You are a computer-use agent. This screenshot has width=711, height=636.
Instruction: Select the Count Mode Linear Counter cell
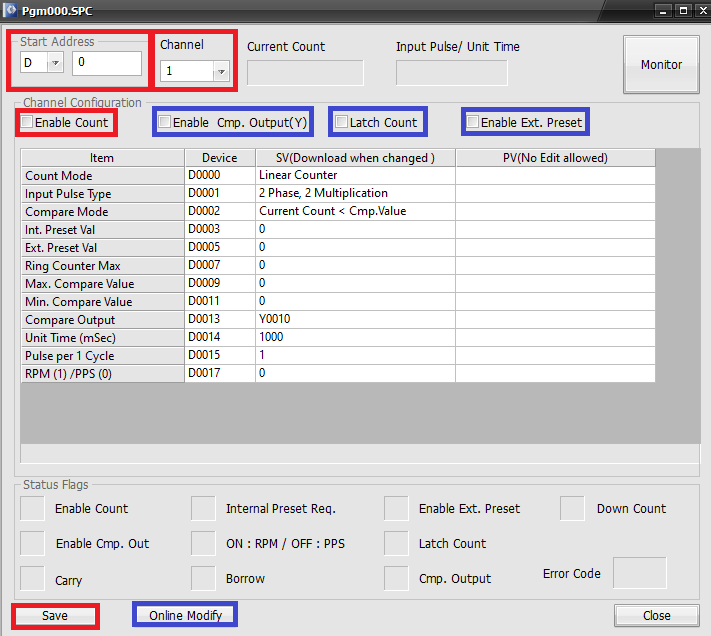355,176
